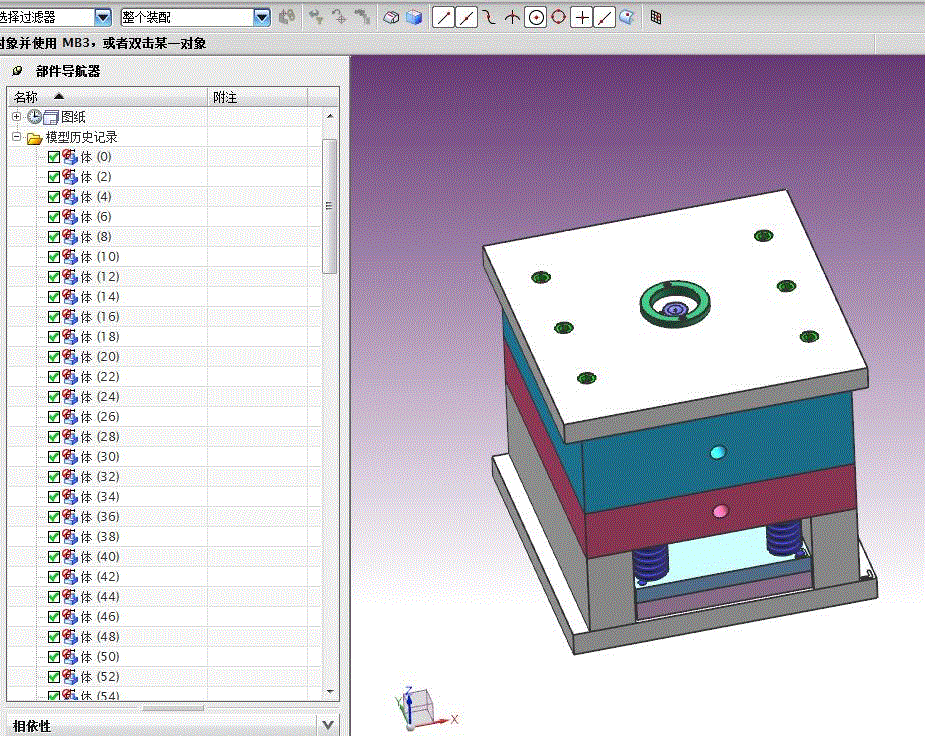Click the 模型历史记录 folder icon
This screenshot has width=925, height=736.
coord(35,138)
